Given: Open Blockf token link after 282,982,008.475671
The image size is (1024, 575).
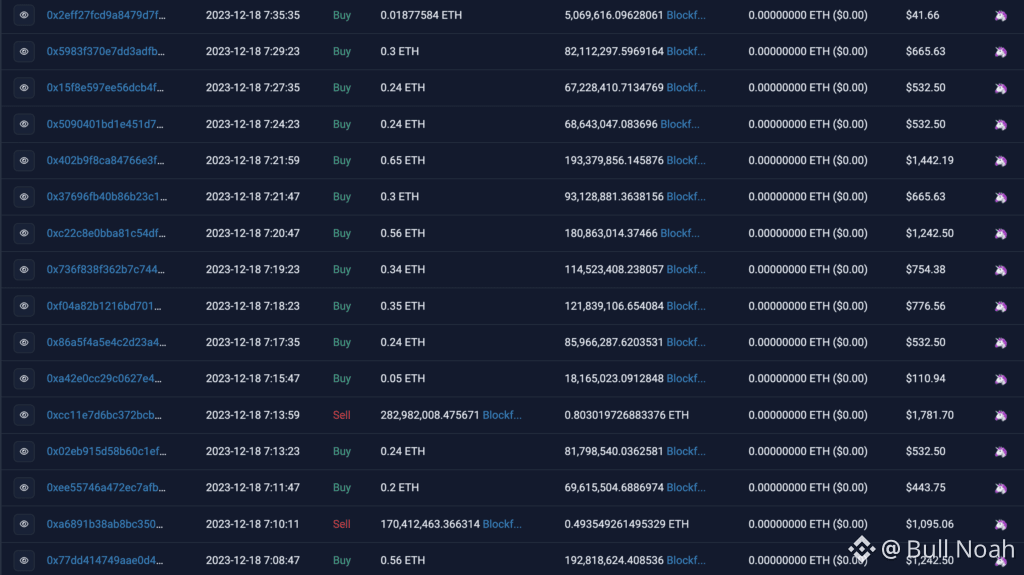Looking at the screenshot, I should pyautogui.click(x=502, y=415).
